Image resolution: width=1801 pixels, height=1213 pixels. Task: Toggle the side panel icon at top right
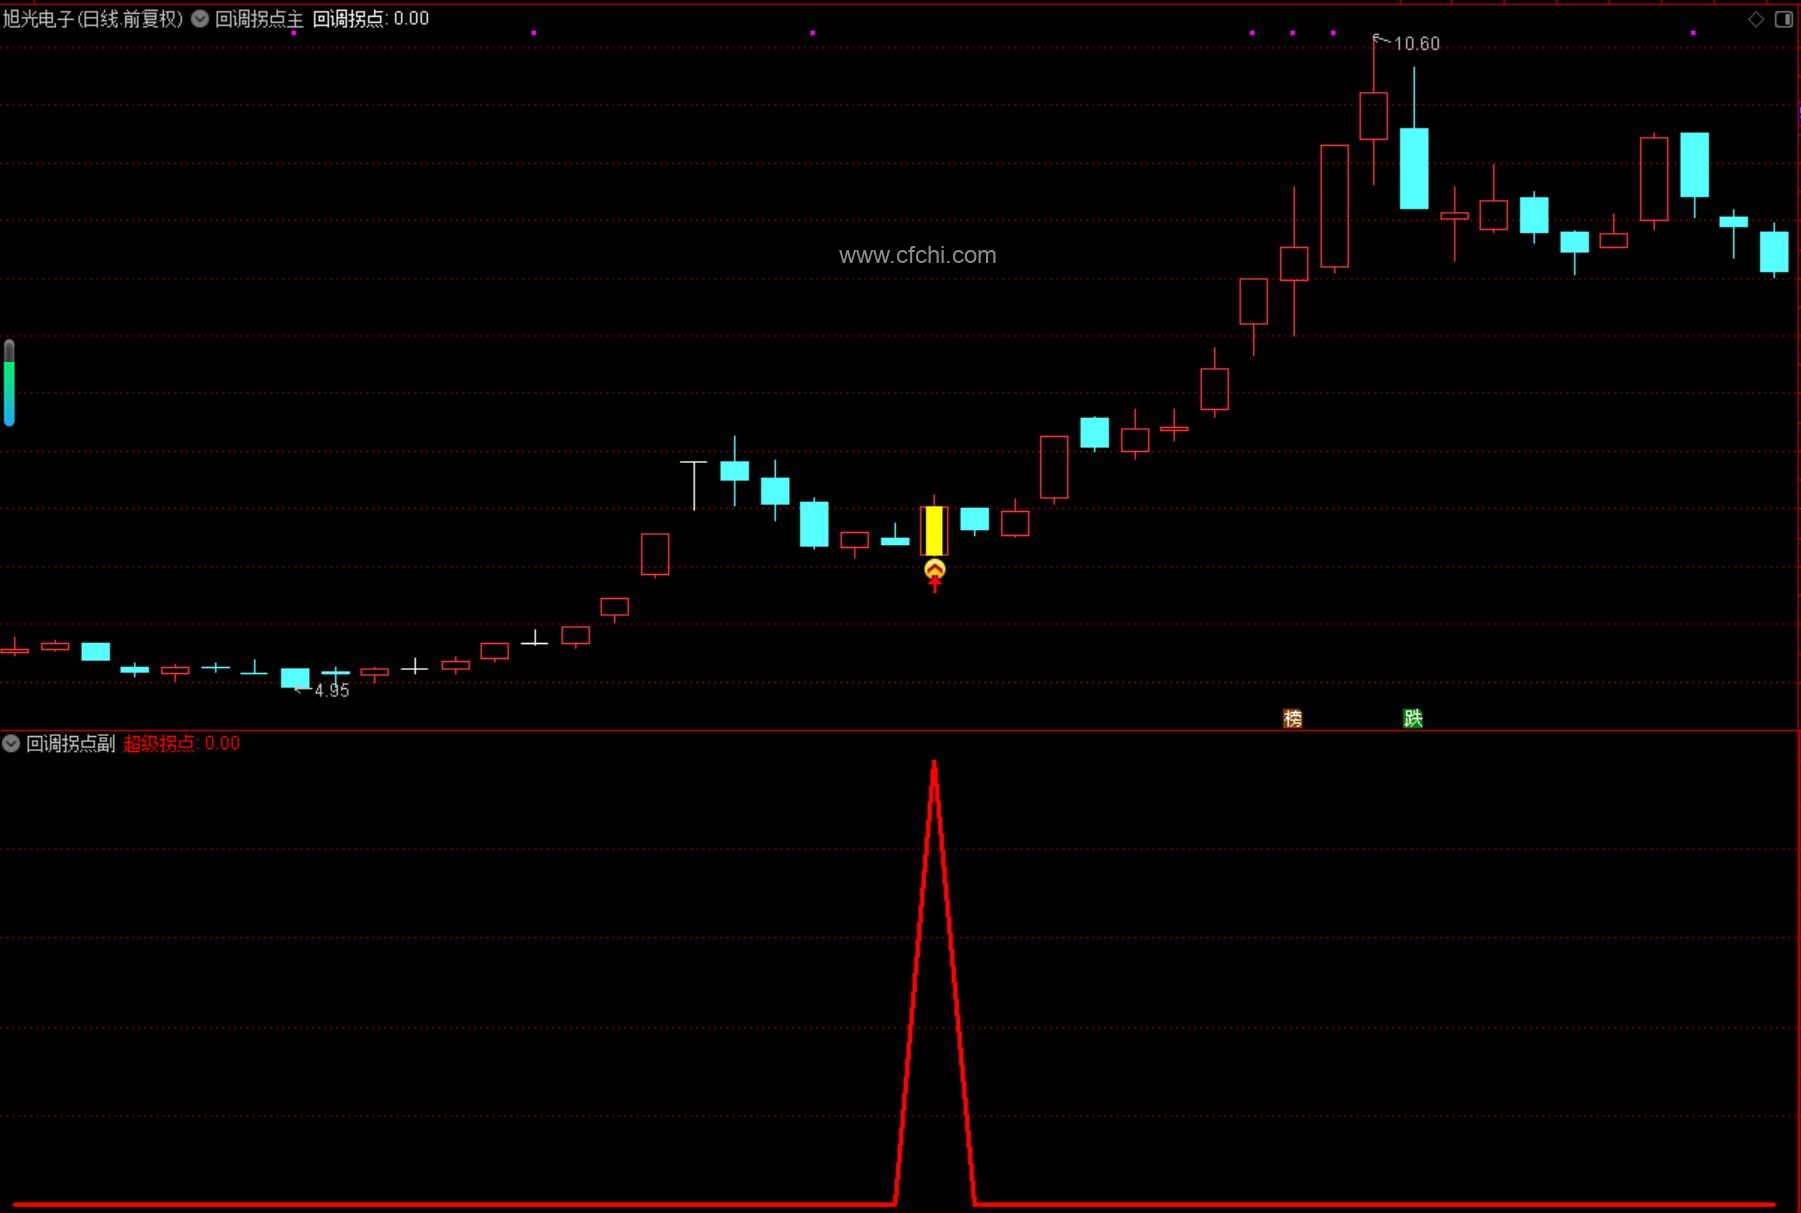1784,19
